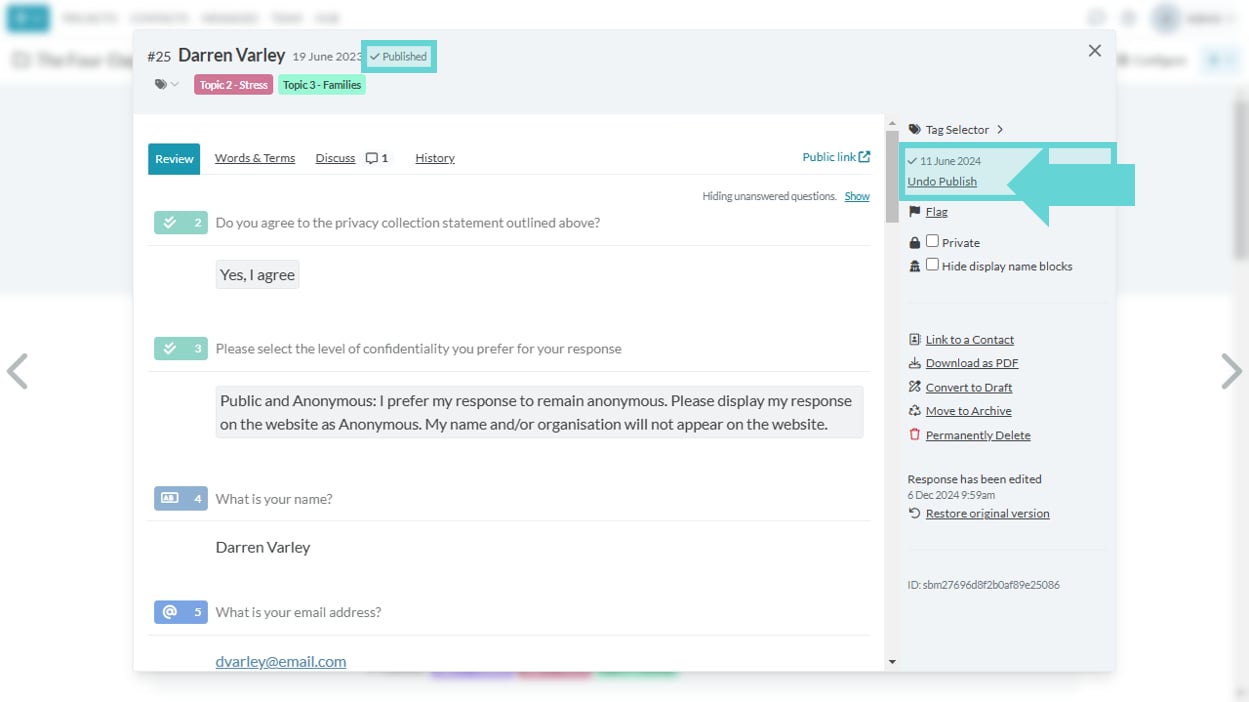The height and width of the screenshot is (702, 1249).
Task: Click the scrollbar up arrow
Action: pyautogui.click(x=892, y=124)
